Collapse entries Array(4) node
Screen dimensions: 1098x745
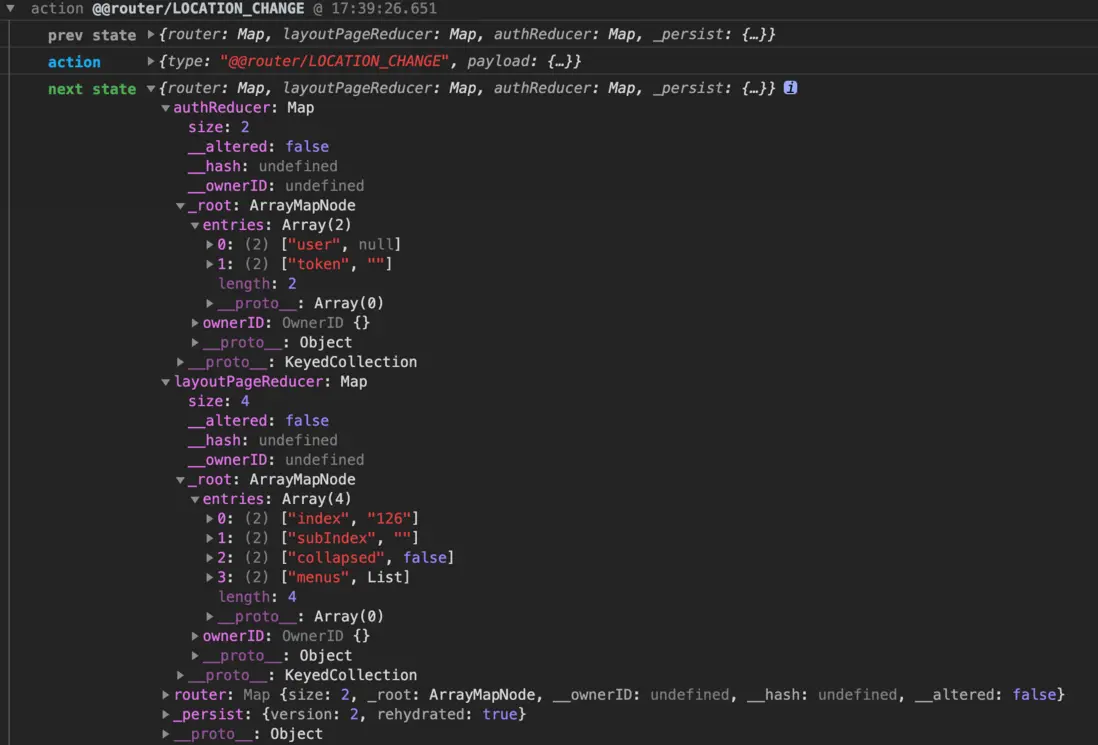tap(195, 499)
